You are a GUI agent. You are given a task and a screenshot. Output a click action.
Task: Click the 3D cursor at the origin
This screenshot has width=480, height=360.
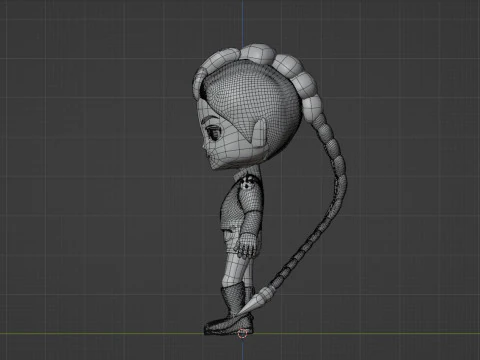[x=243, y=333]
